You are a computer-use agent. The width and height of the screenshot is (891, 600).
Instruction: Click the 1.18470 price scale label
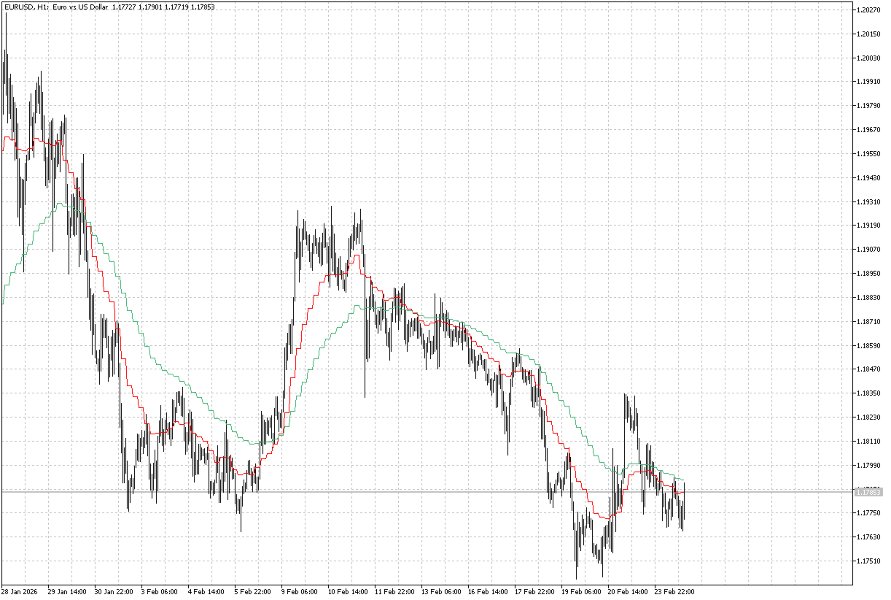pos(866,367)
